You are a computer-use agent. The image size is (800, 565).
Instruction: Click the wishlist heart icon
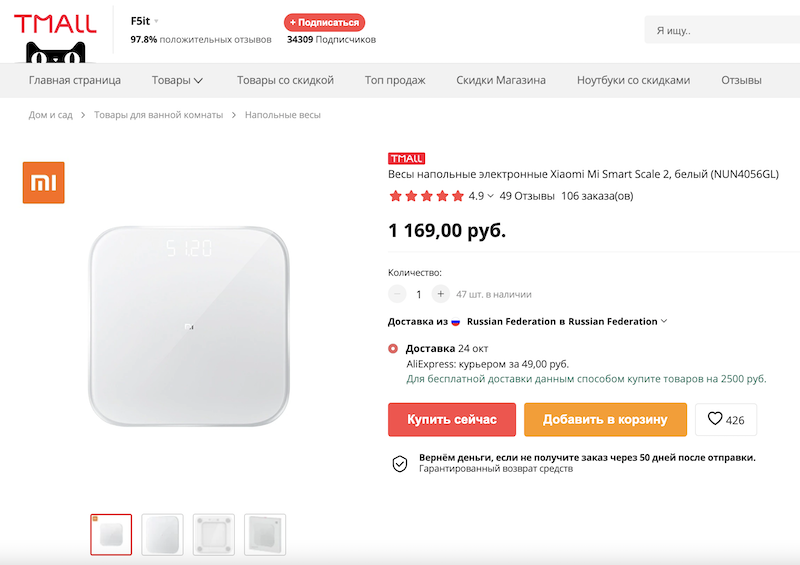coord(715,420)
